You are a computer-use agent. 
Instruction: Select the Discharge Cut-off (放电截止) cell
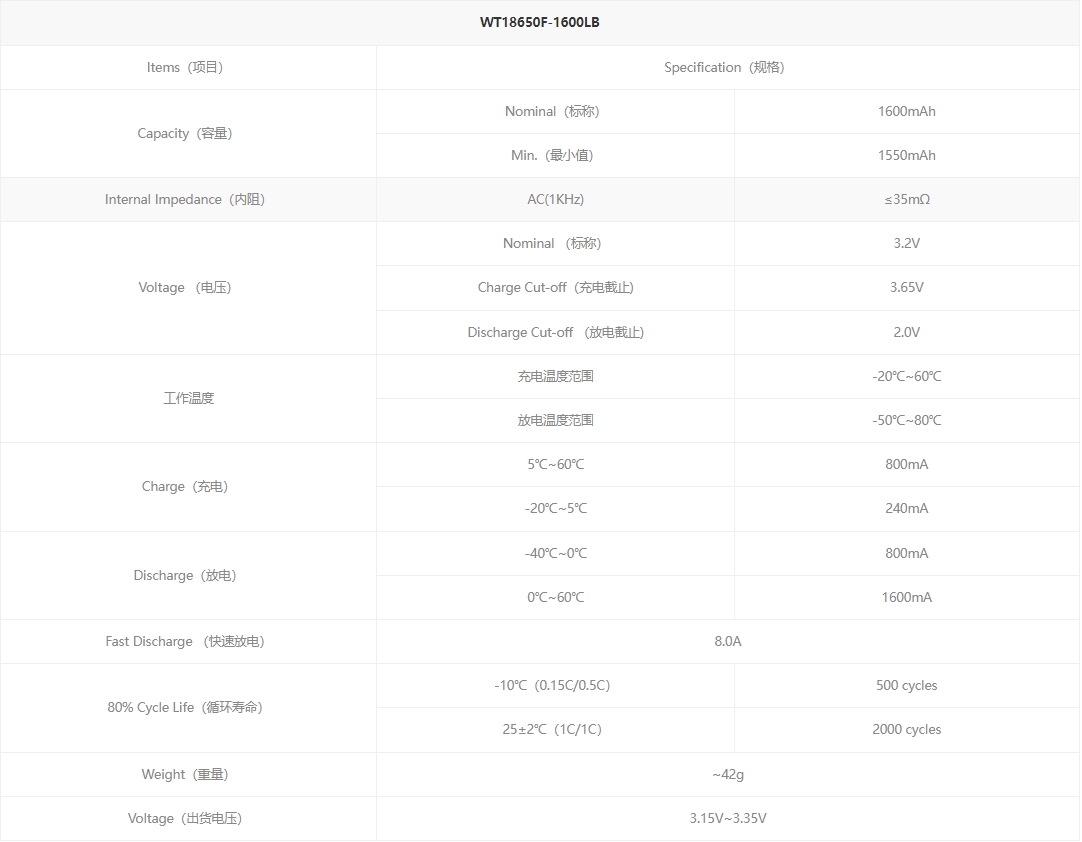(x=555, y=332)
